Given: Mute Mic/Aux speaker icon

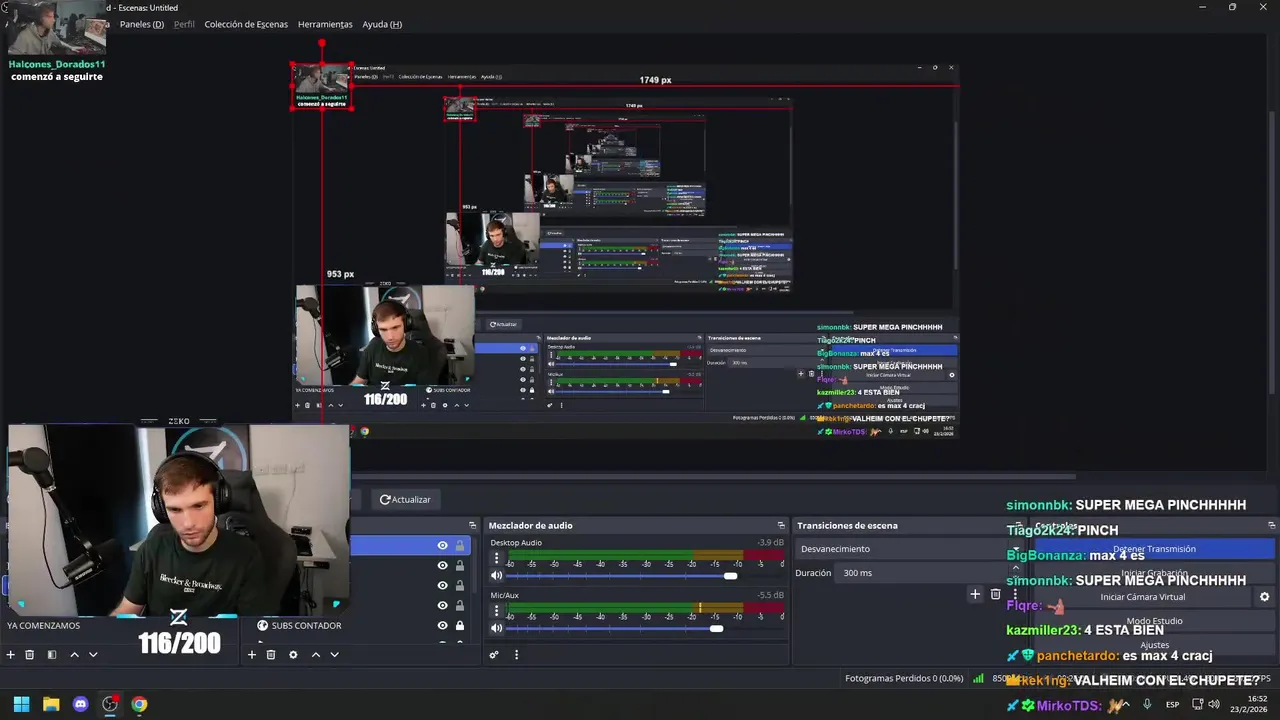Looking at the screenshot, I should (496, 628).
